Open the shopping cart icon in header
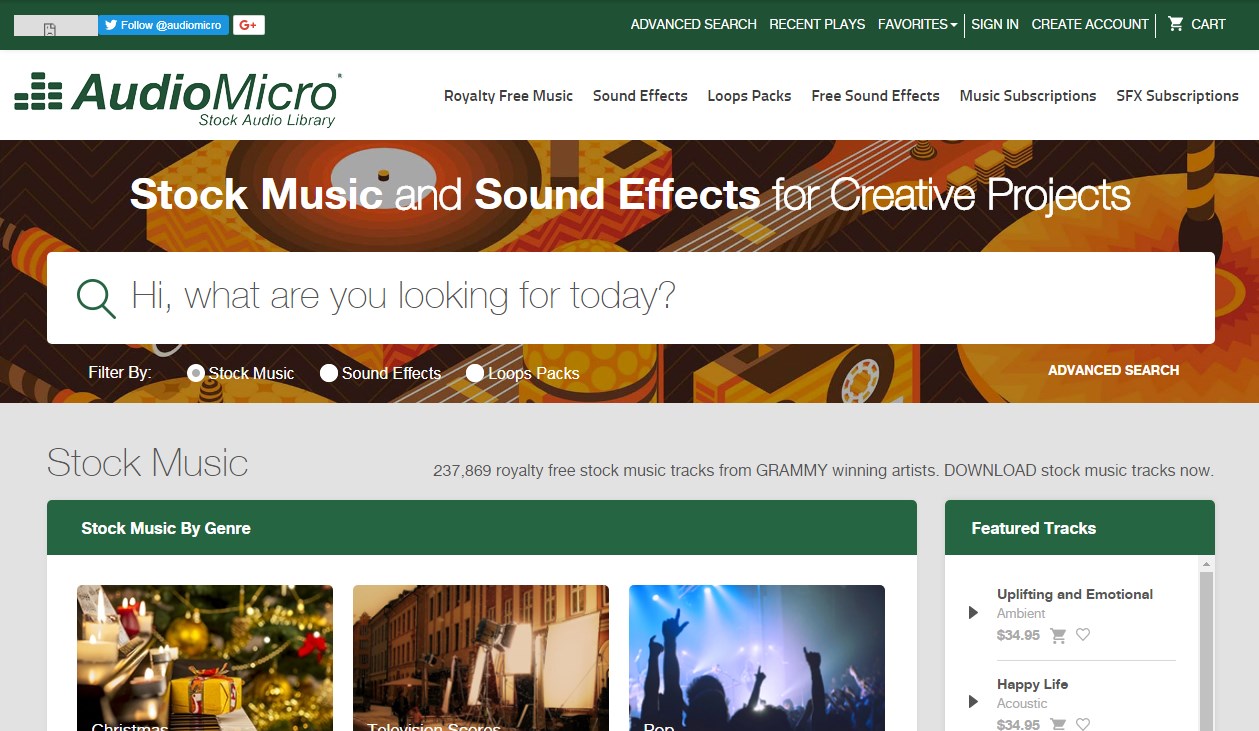 pyautogui.click(x=1176, y=24)
